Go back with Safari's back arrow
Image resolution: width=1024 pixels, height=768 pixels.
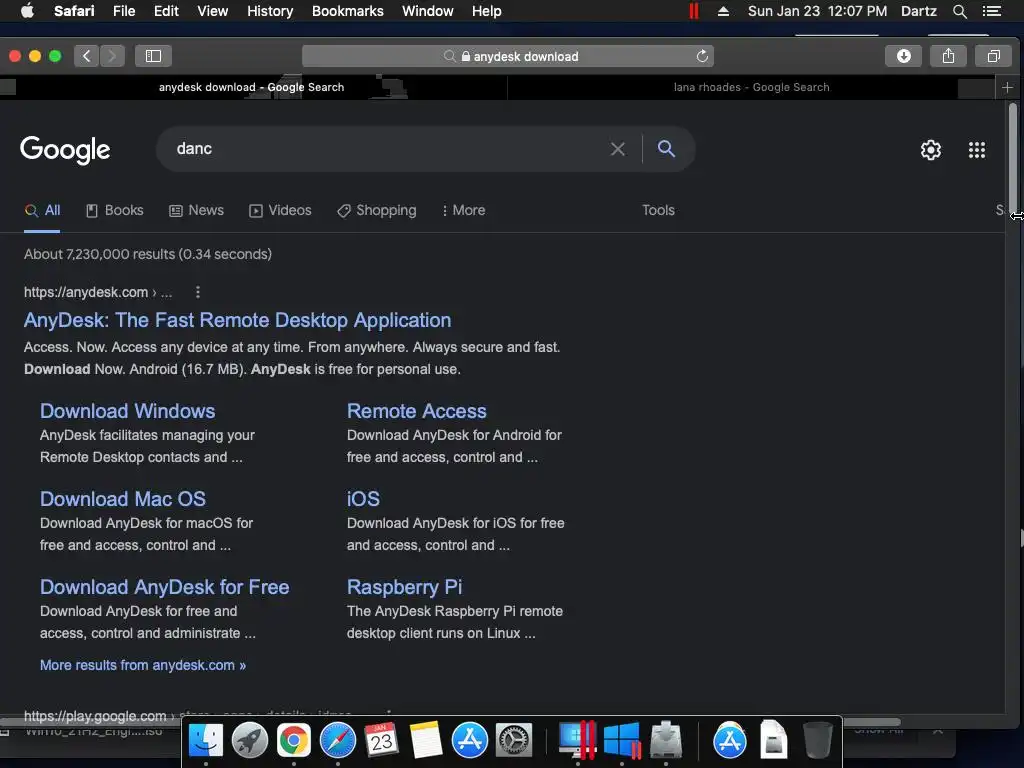coord(87,56)
